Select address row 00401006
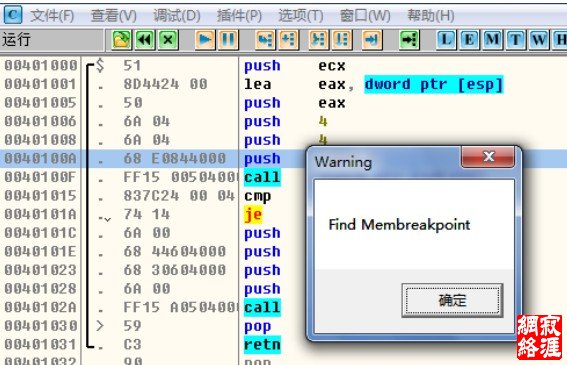 (x=40, y=121)
